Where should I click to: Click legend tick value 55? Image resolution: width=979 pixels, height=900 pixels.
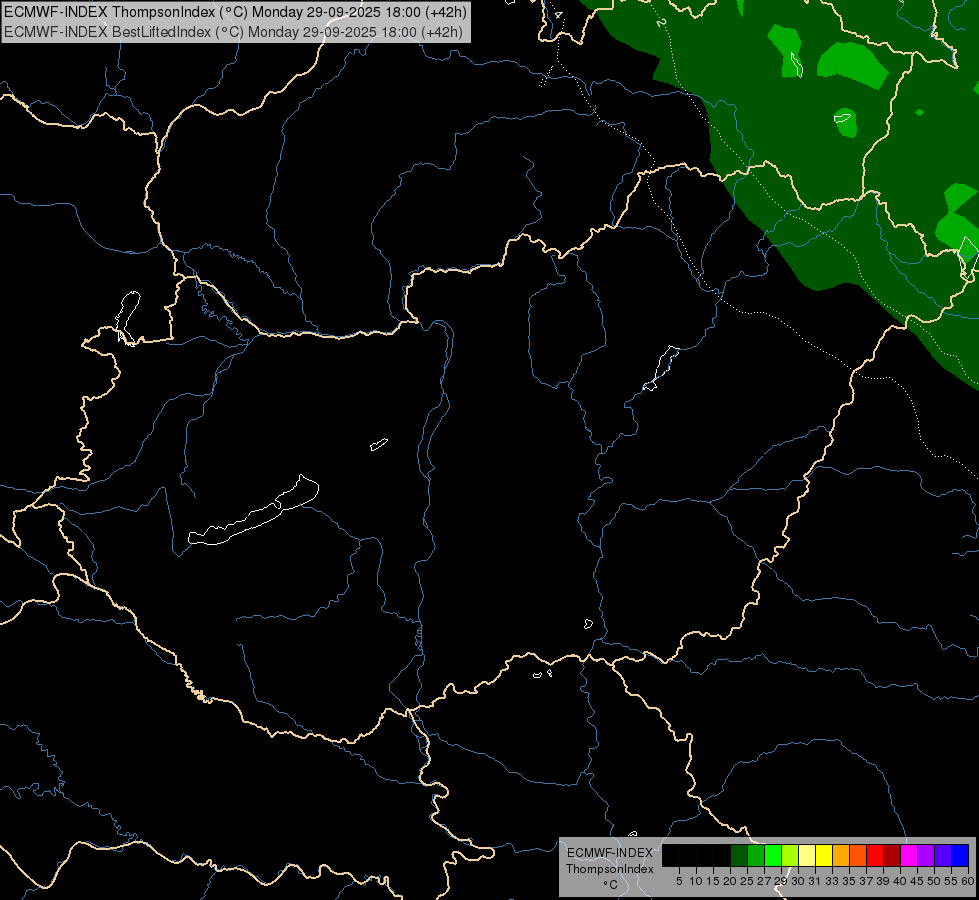coord(952,881)
